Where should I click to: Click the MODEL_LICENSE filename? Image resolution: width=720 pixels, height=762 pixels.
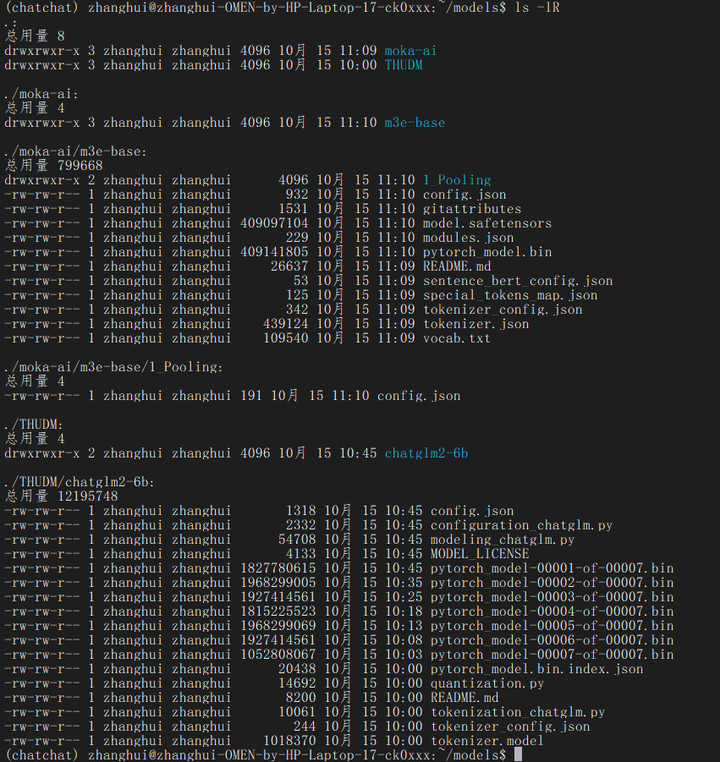pos(480,554)
